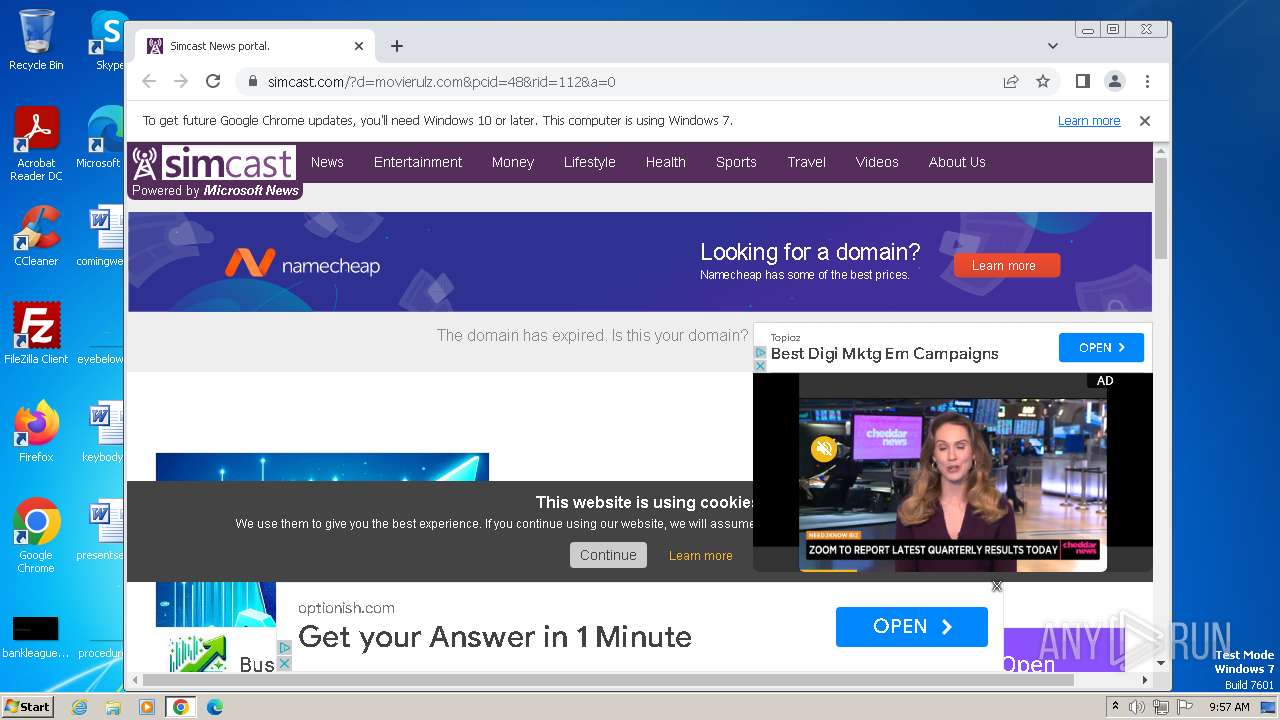Click the Topioz ad OPEN button

(x=1101, y=347)
